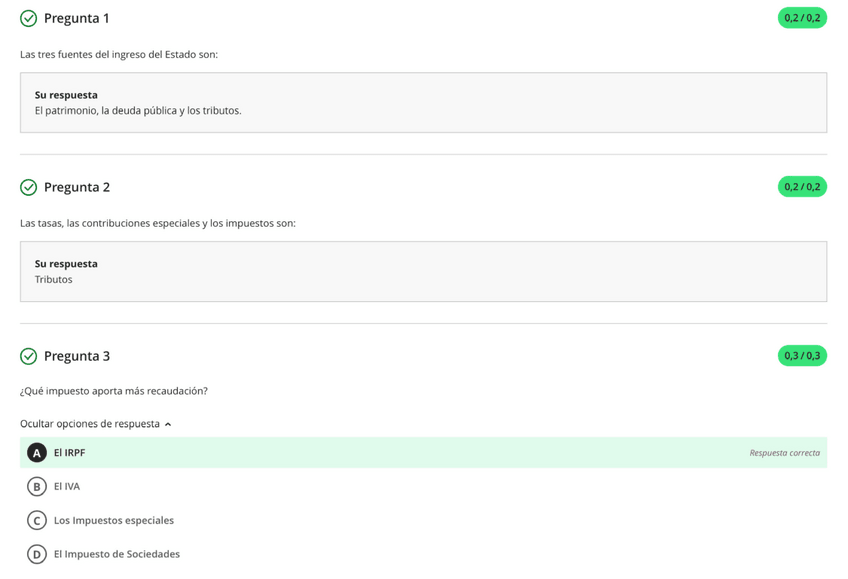
Task: Click the Respuesta correcta label
Action: point(784,453)
